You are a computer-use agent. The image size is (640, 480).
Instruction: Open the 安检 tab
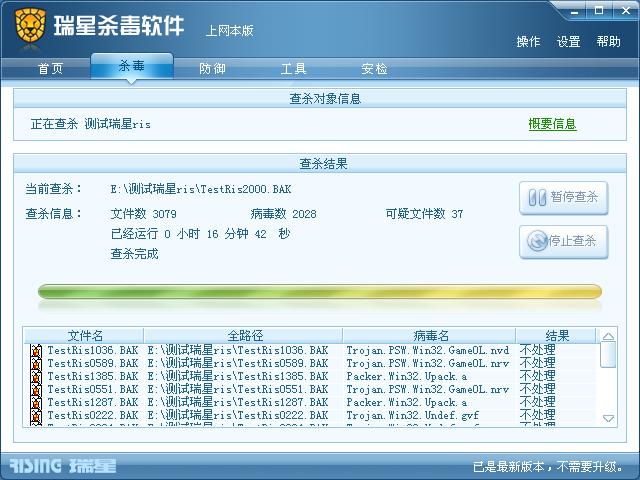374,68
